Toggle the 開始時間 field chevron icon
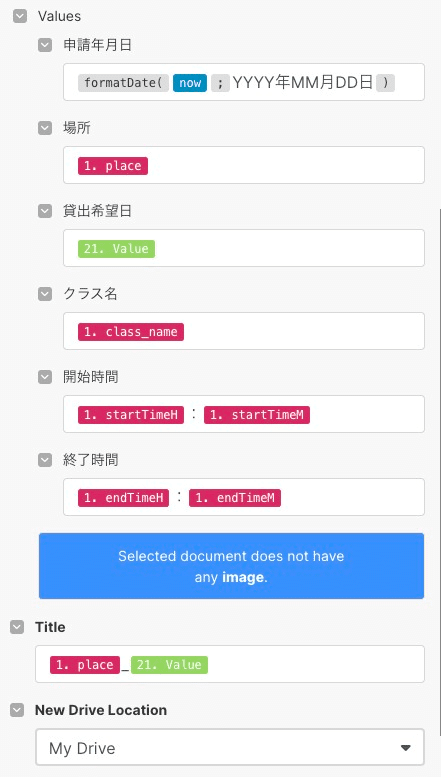The image size is (441, 777). coord(45,377)
